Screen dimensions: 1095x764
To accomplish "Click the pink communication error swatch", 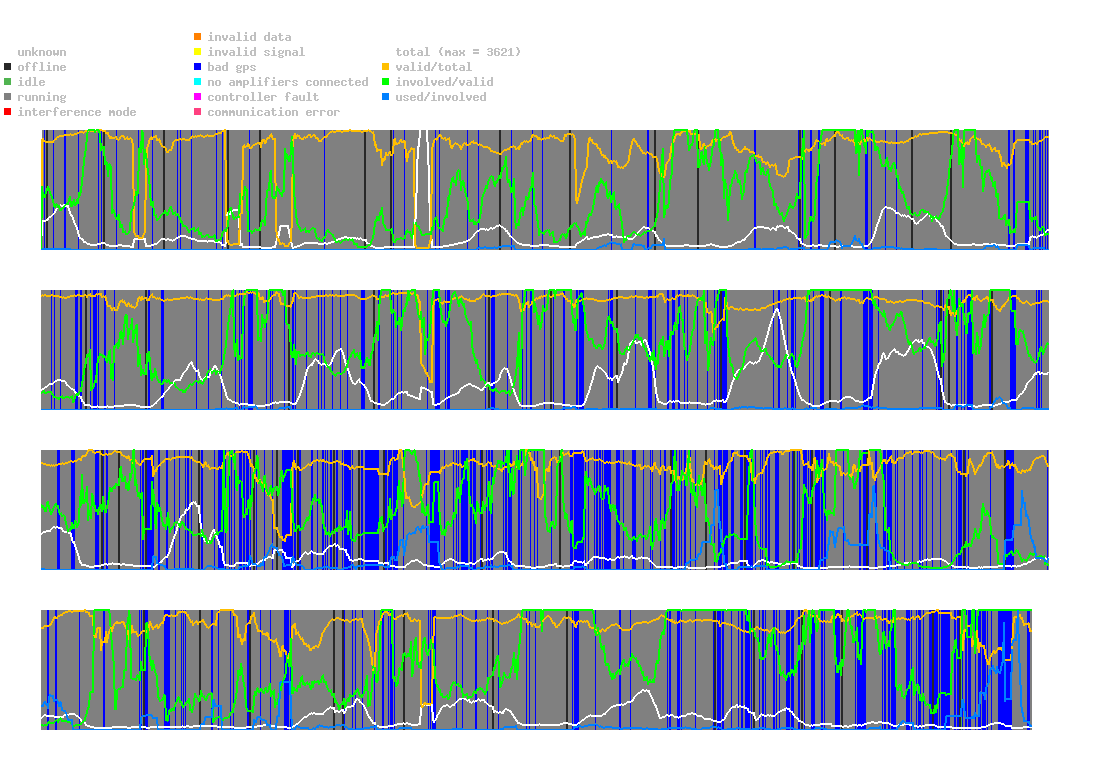I will coord(198,112).
